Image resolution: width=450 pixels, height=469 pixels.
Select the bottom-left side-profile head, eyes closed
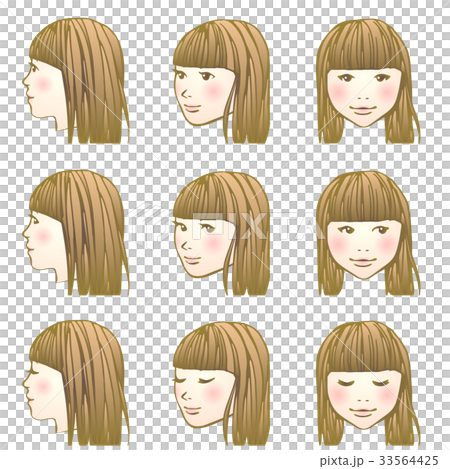pyautogui.click(x=76, y=383)
